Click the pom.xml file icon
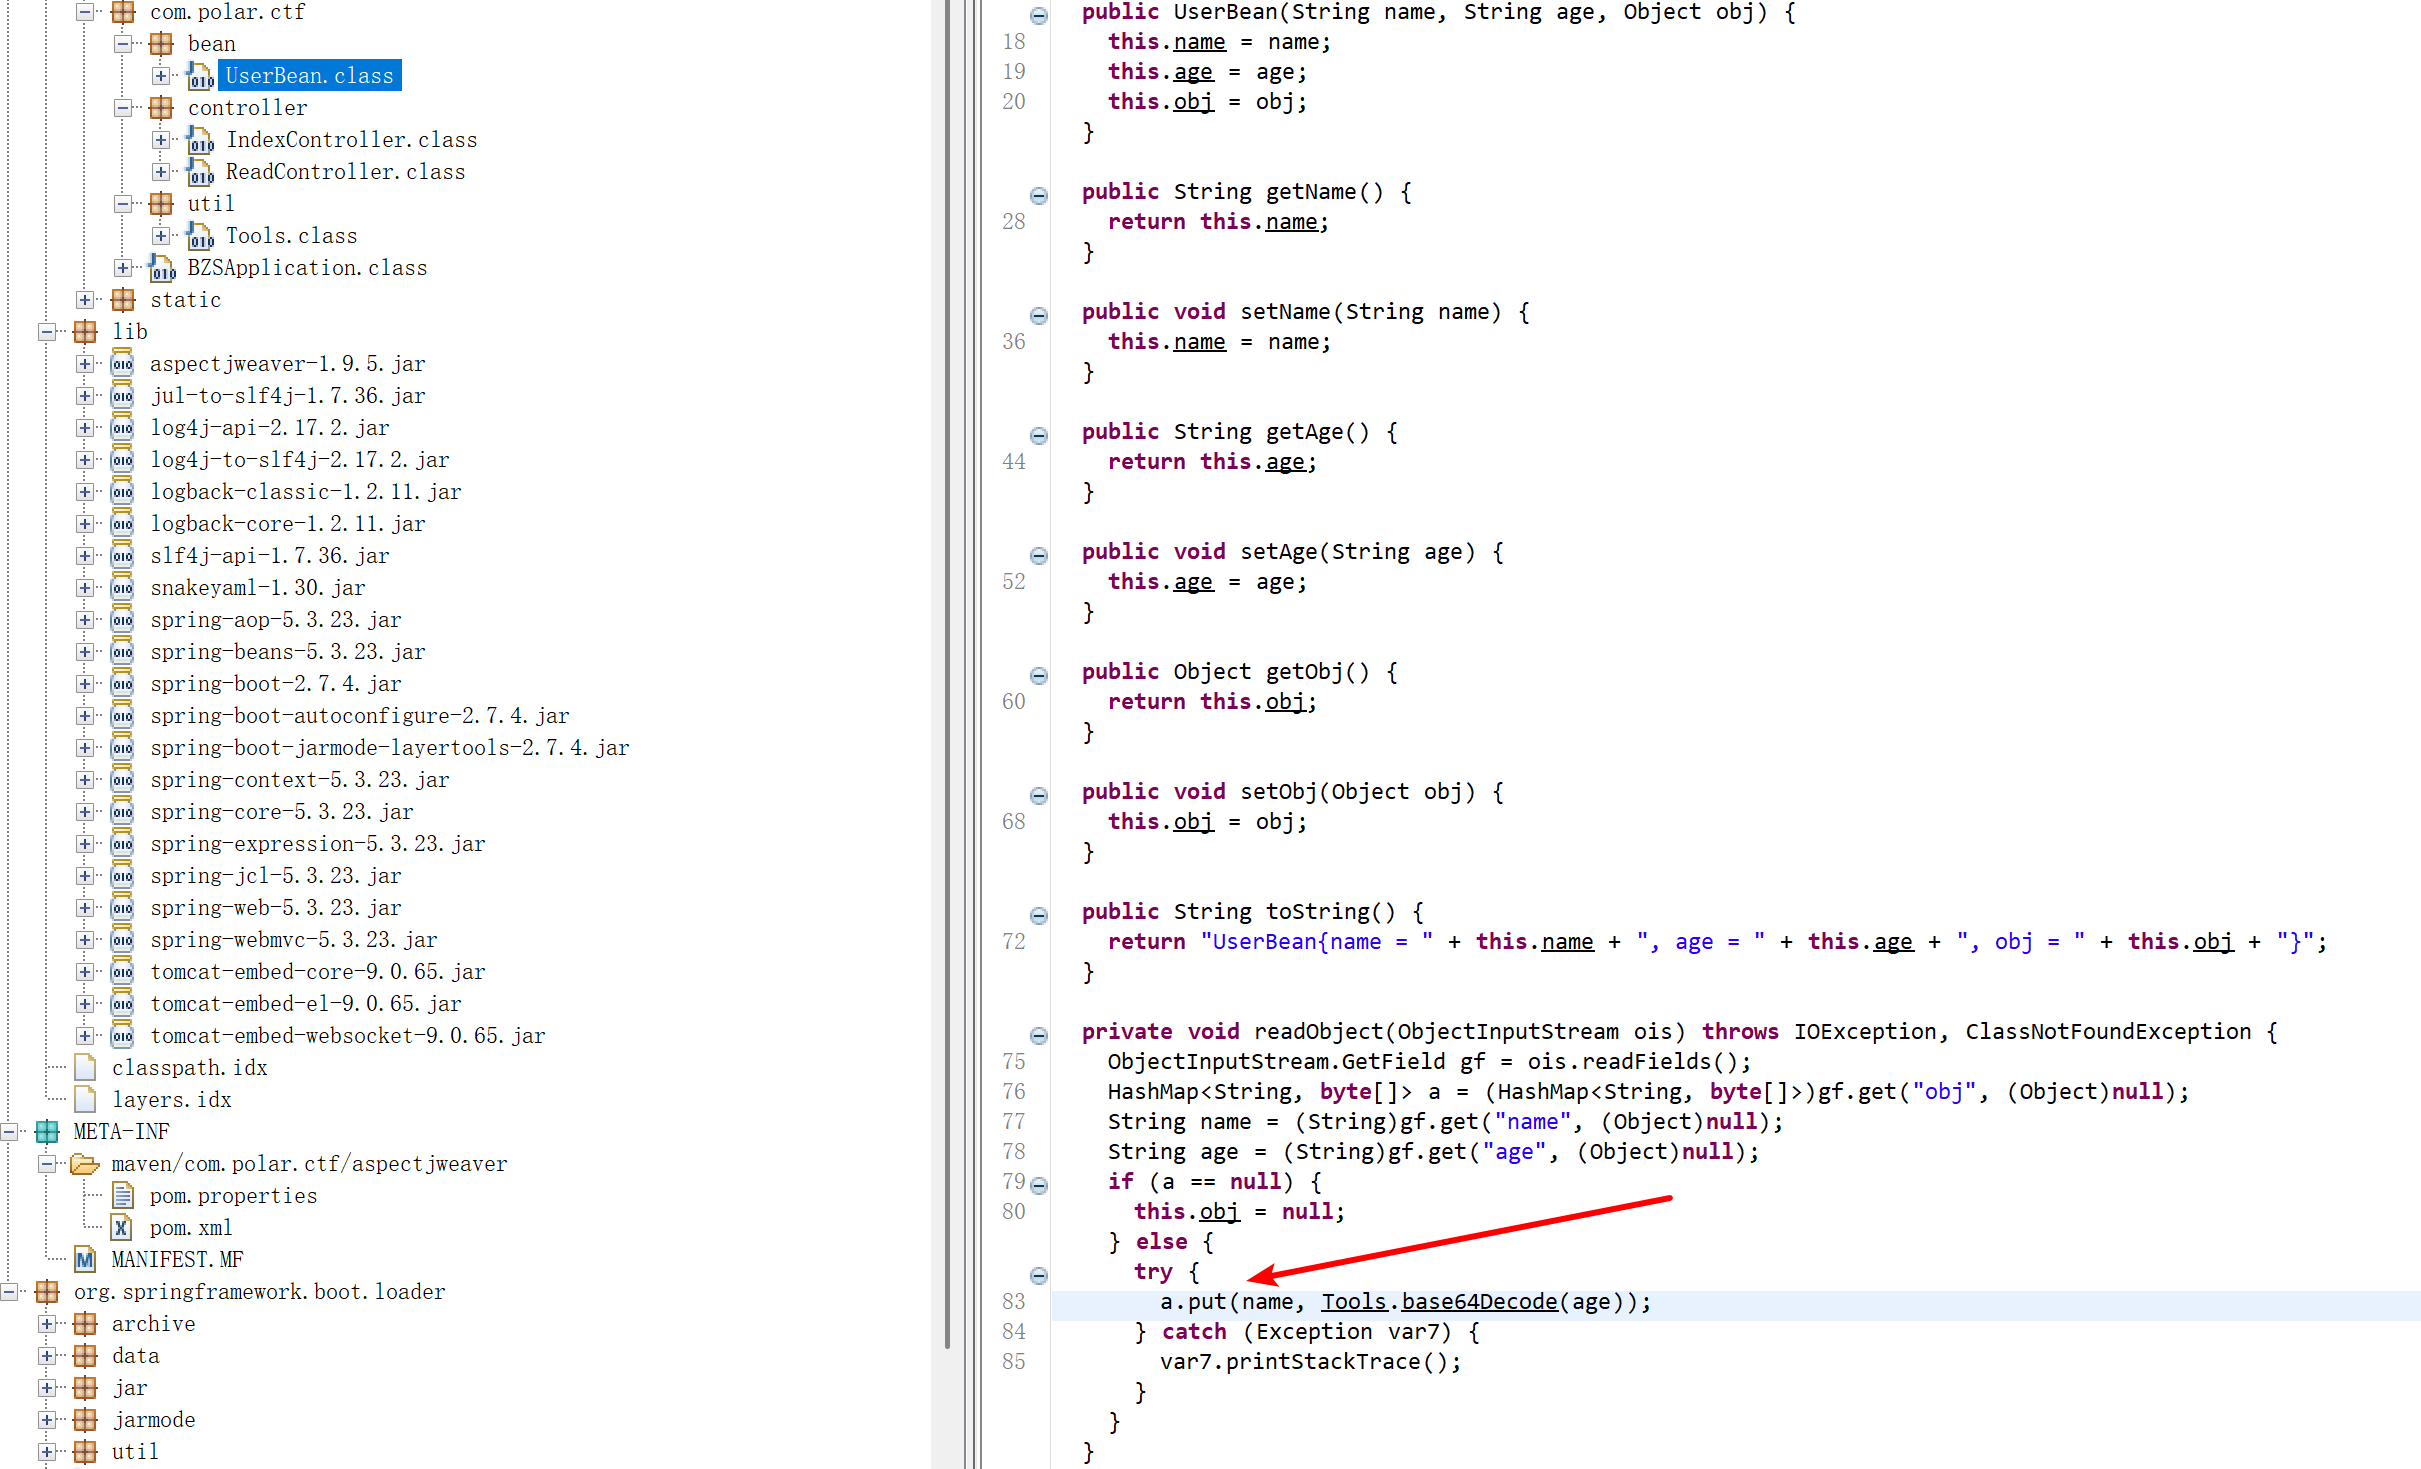 pyautogui.click(x=122, y=1228)
